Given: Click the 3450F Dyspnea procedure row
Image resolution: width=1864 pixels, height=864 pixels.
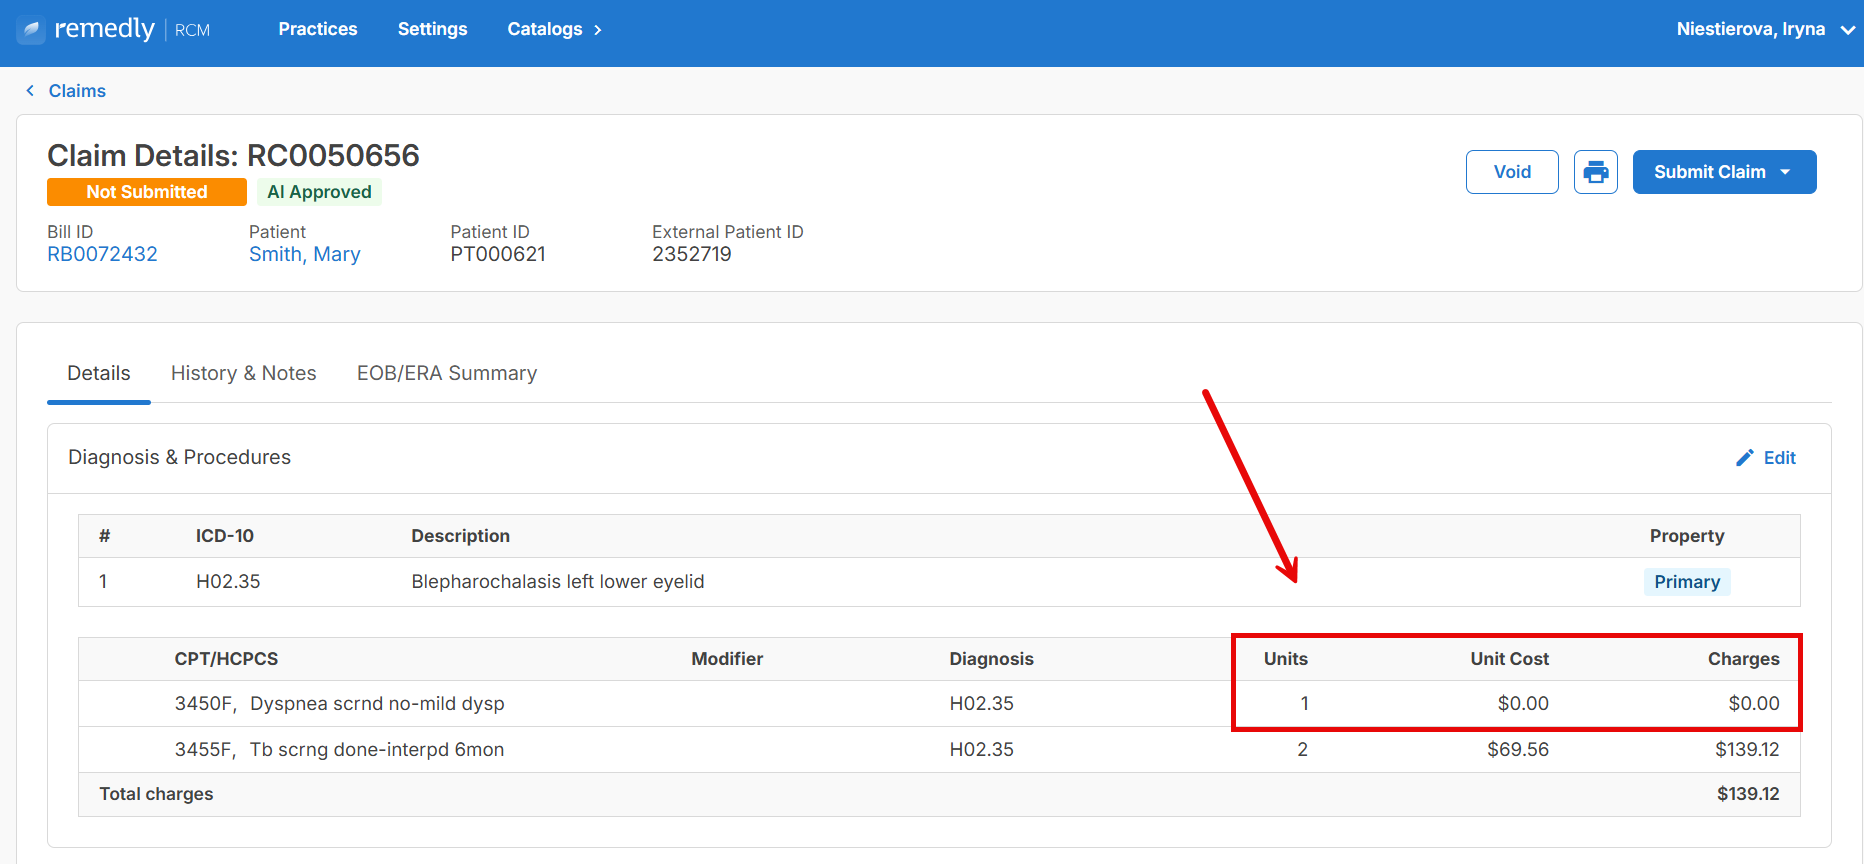Looking at the screenshot, I should (x=939, y=704).
